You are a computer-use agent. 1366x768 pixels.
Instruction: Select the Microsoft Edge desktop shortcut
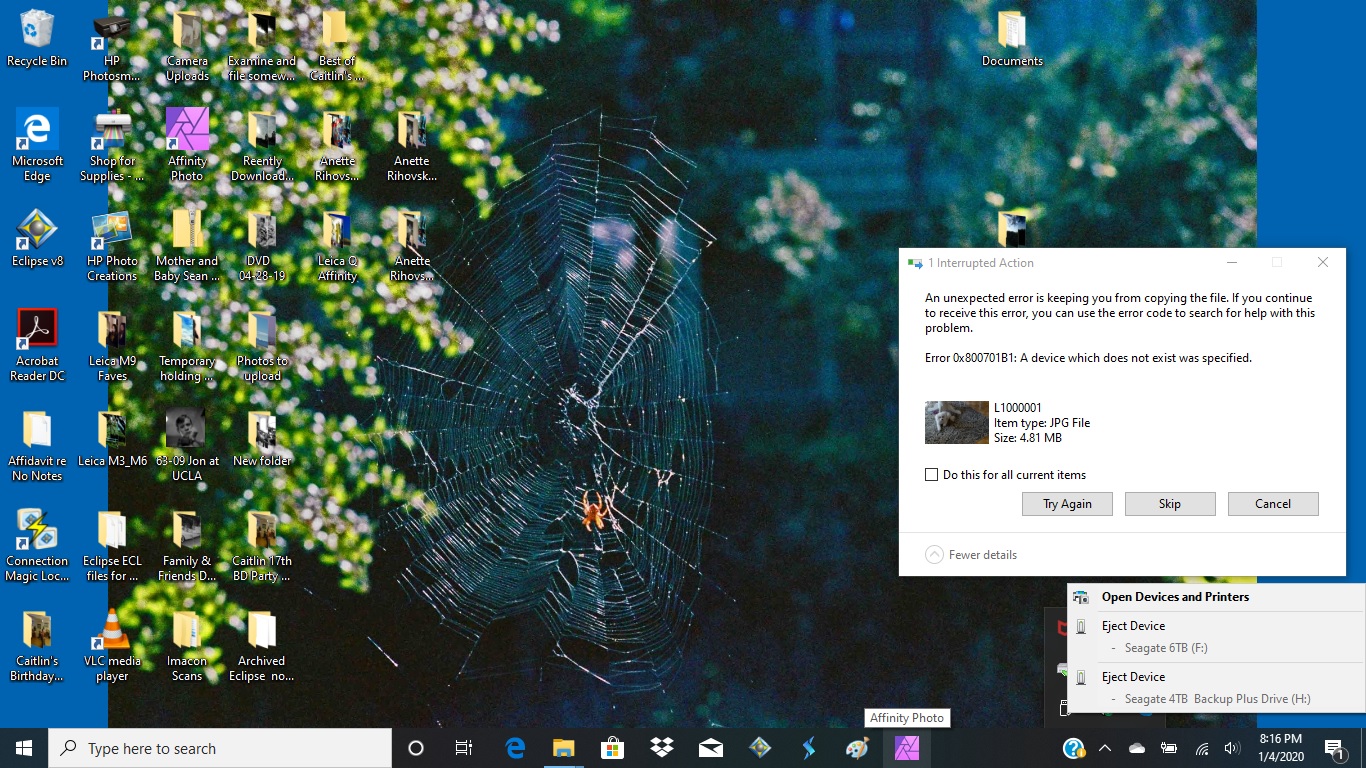[x=37, y=146]
